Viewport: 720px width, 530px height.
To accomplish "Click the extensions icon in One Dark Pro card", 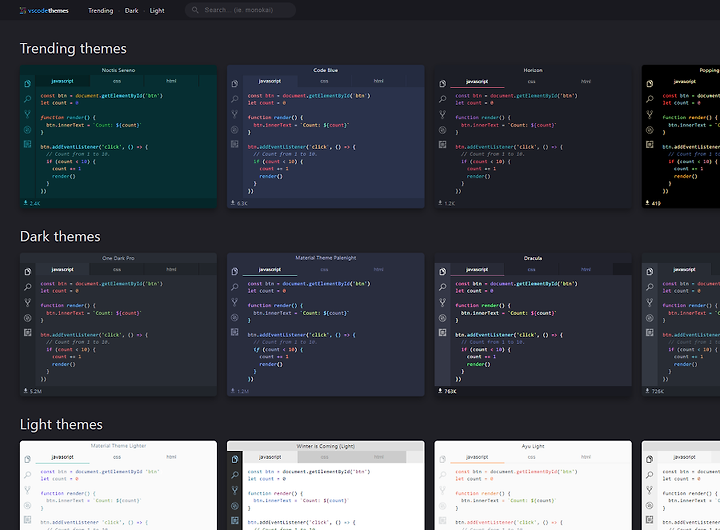I will click(x=28, y=332).
